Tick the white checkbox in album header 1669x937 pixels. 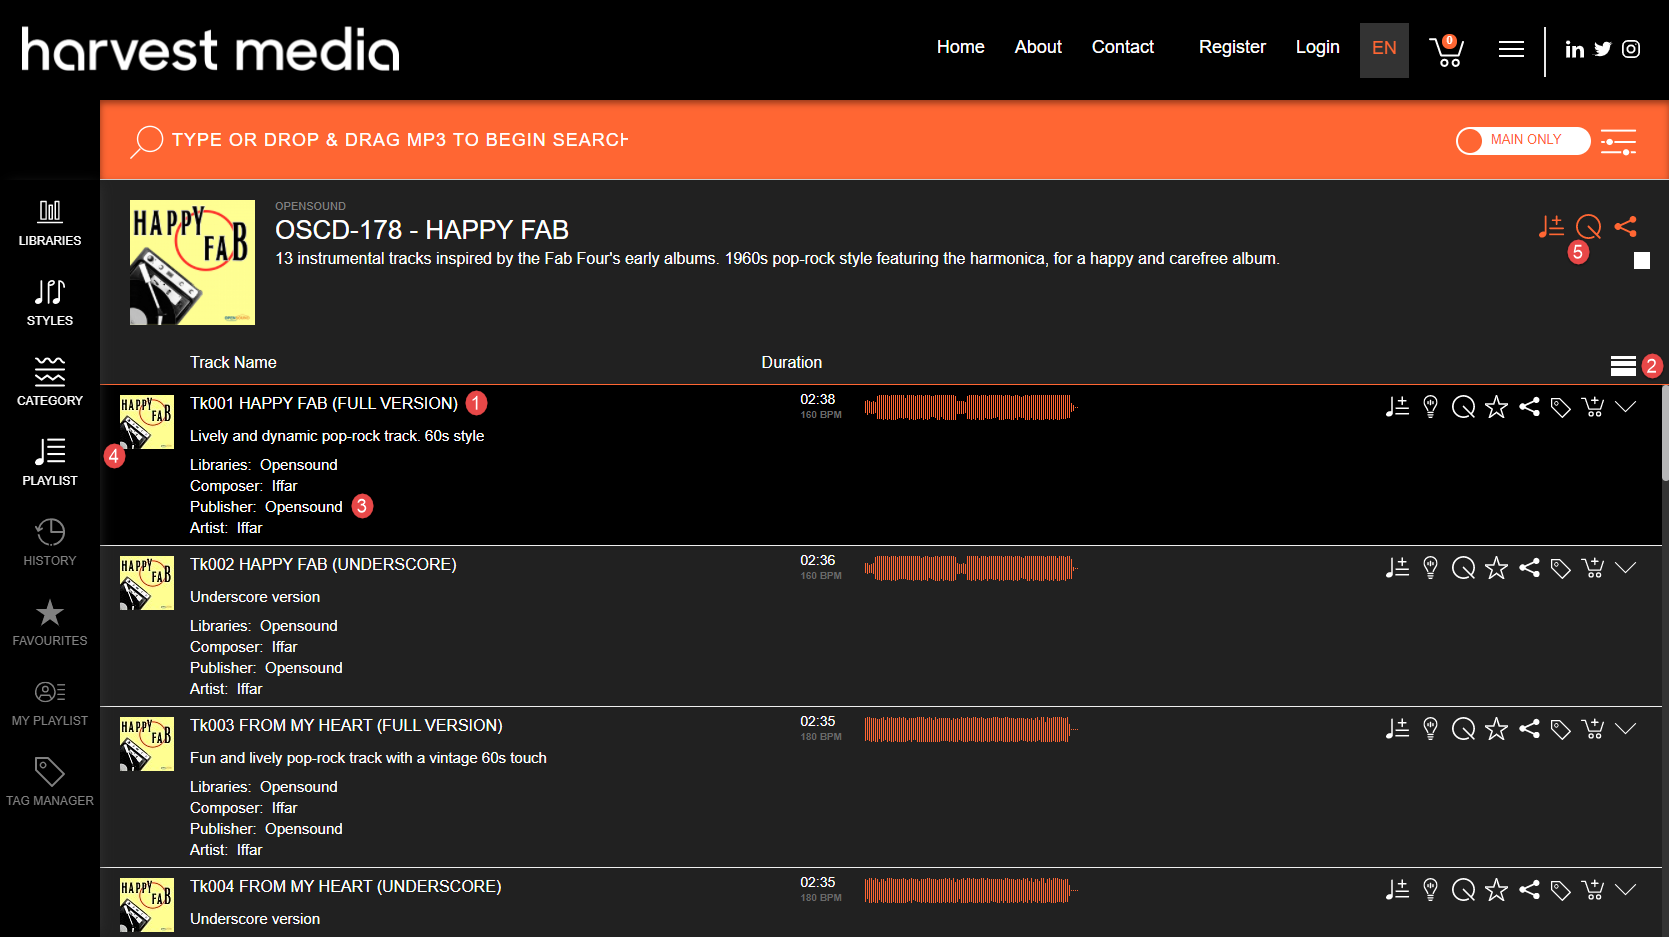1642,261
